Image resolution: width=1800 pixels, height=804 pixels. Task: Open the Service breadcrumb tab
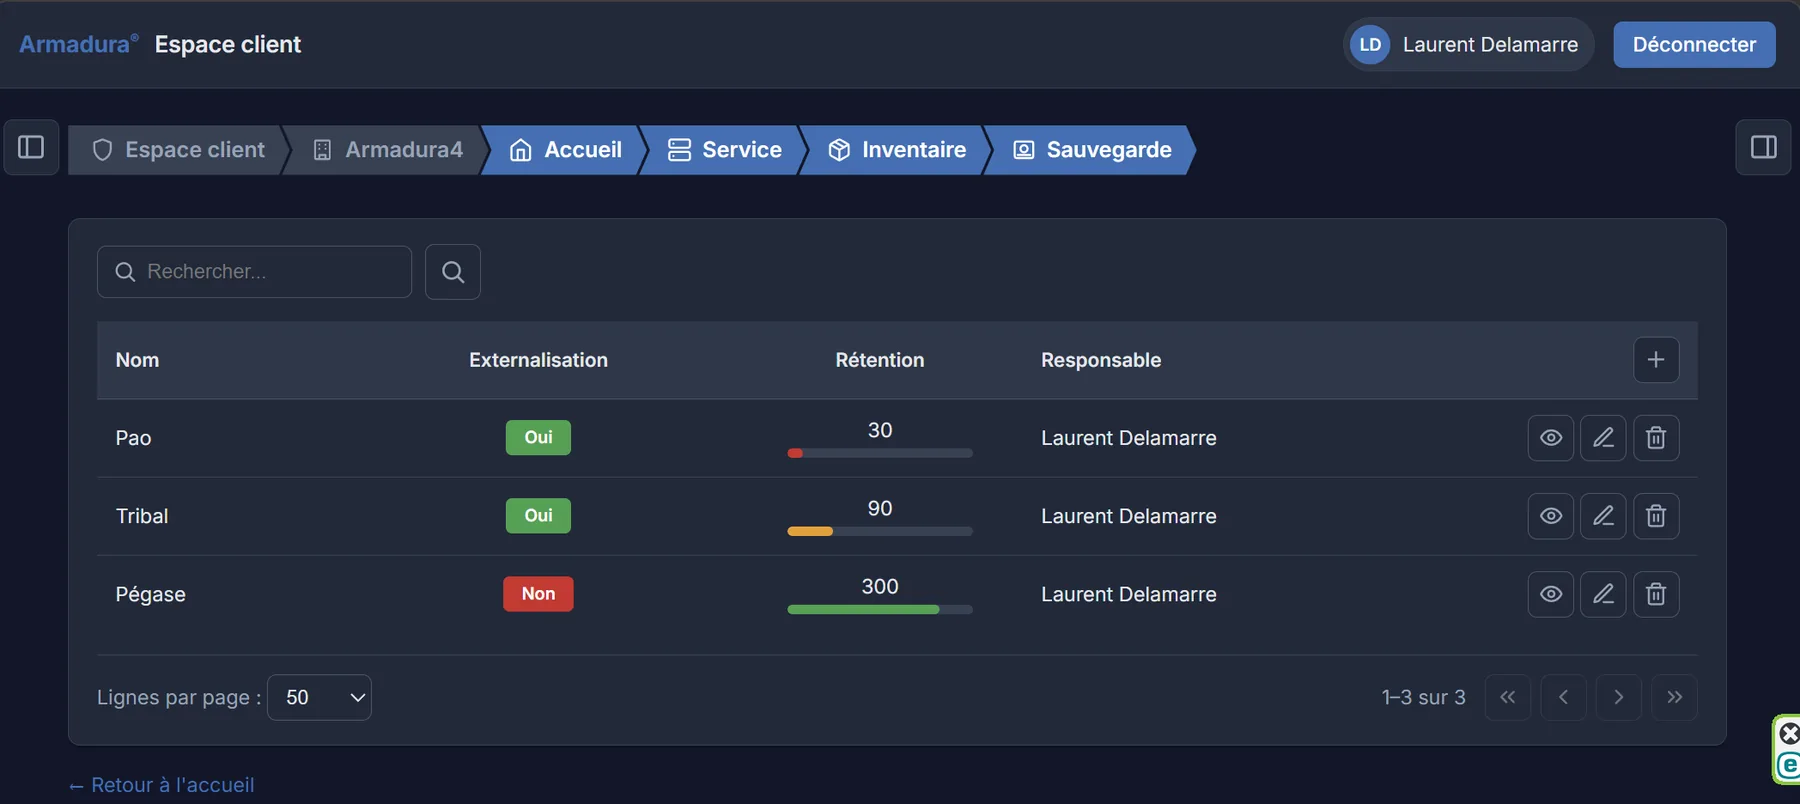[725, 150]
